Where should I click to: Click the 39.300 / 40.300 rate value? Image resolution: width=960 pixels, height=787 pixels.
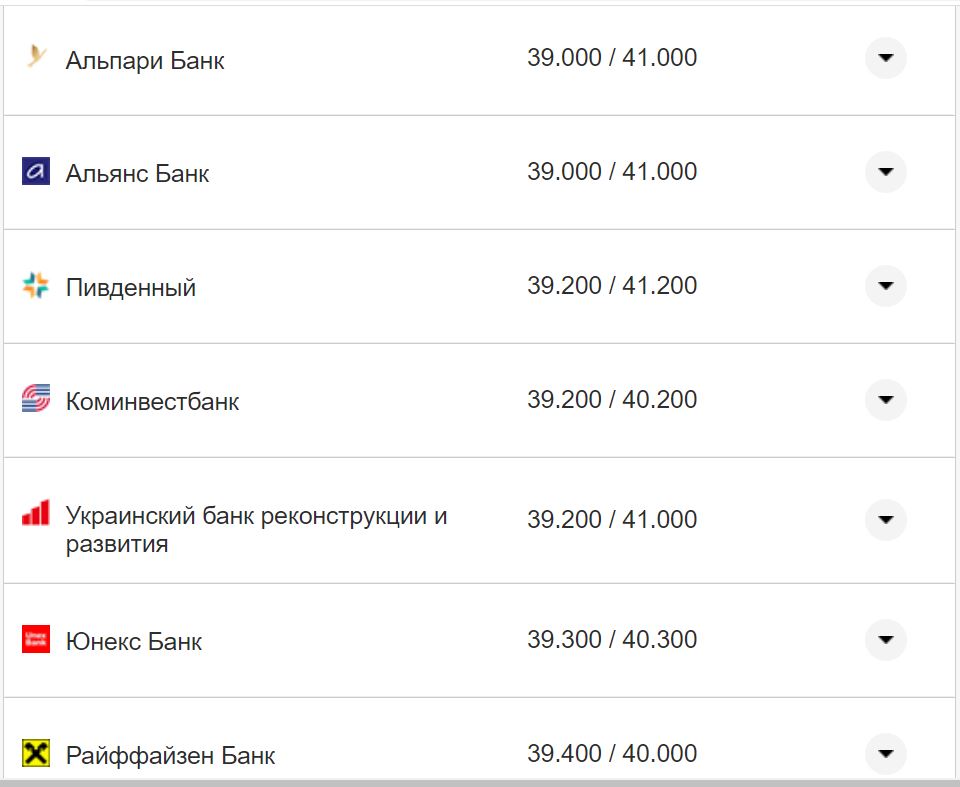coord(612,639)
